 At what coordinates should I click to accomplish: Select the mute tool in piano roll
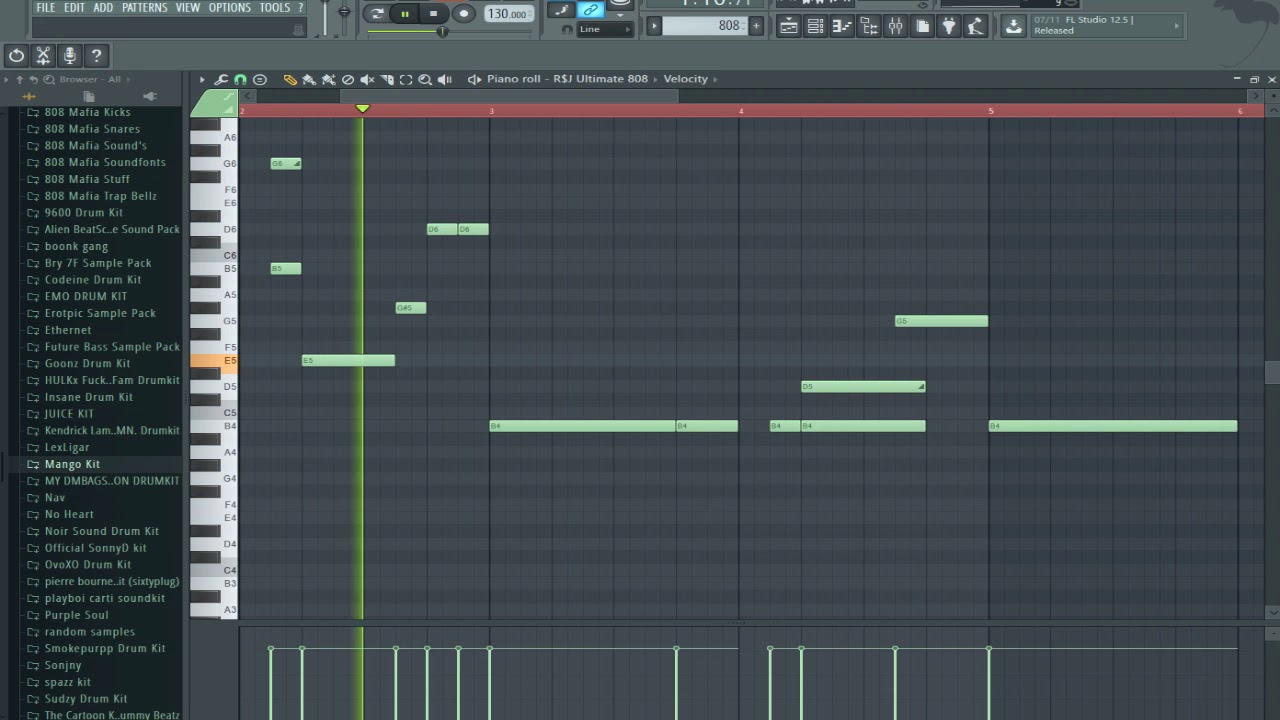click(367, 79)
